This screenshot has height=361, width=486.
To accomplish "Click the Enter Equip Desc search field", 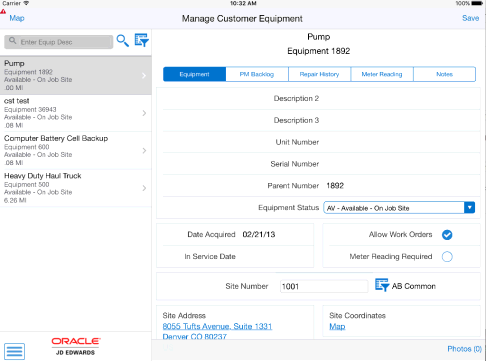I will (x=59, y=42).
